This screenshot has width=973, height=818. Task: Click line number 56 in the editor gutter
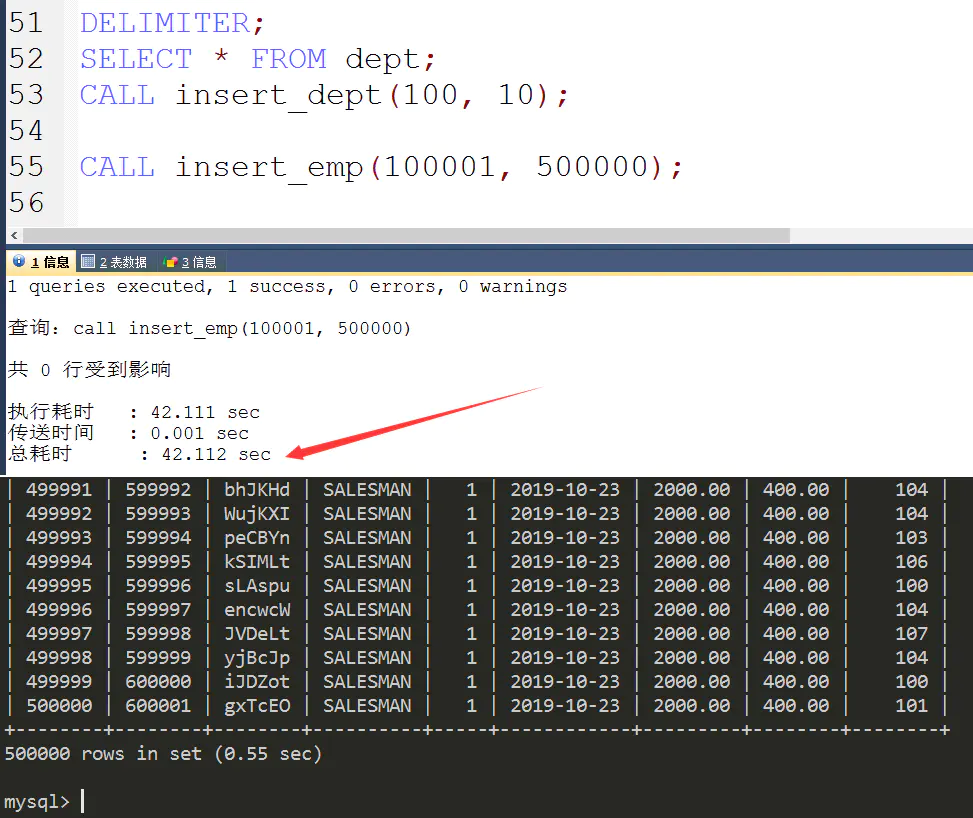tap(25, 202)
